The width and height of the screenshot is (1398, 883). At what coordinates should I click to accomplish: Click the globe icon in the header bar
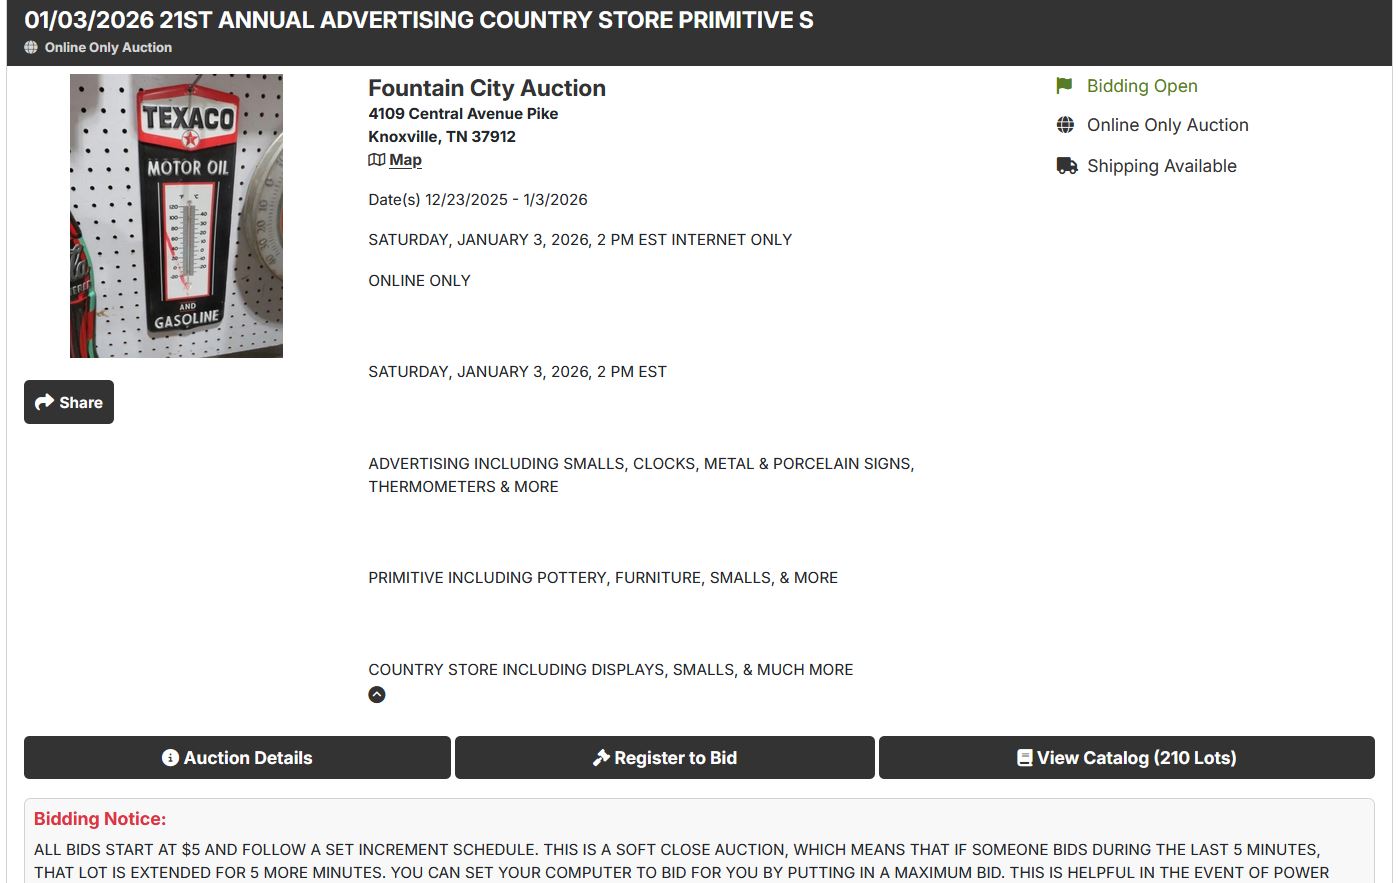tap(31, 47)
